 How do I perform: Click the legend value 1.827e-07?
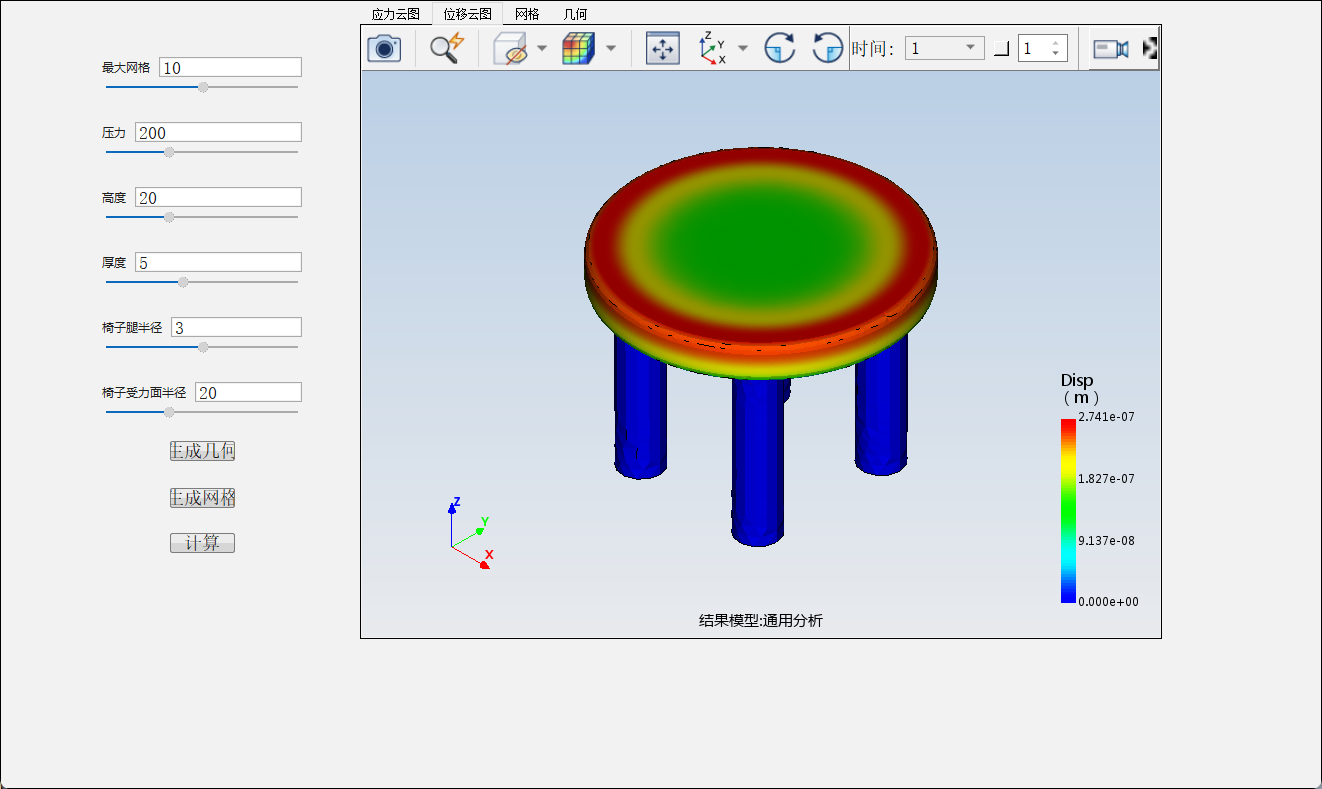(1106, 479)
